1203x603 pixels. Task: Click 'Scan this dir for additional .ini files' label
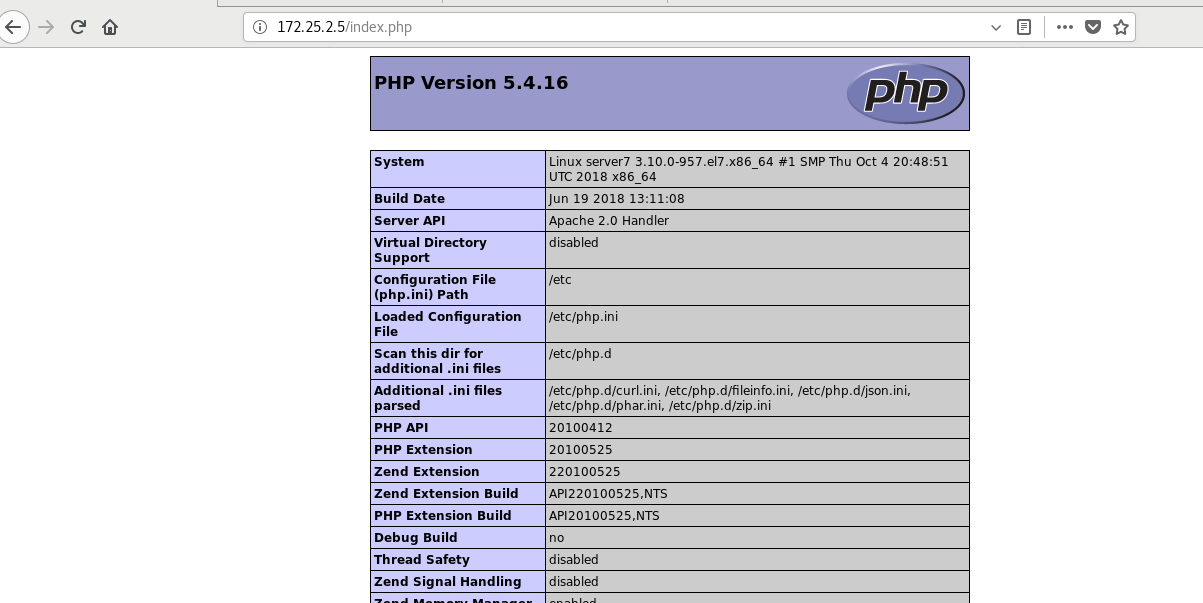coord(437,361)
